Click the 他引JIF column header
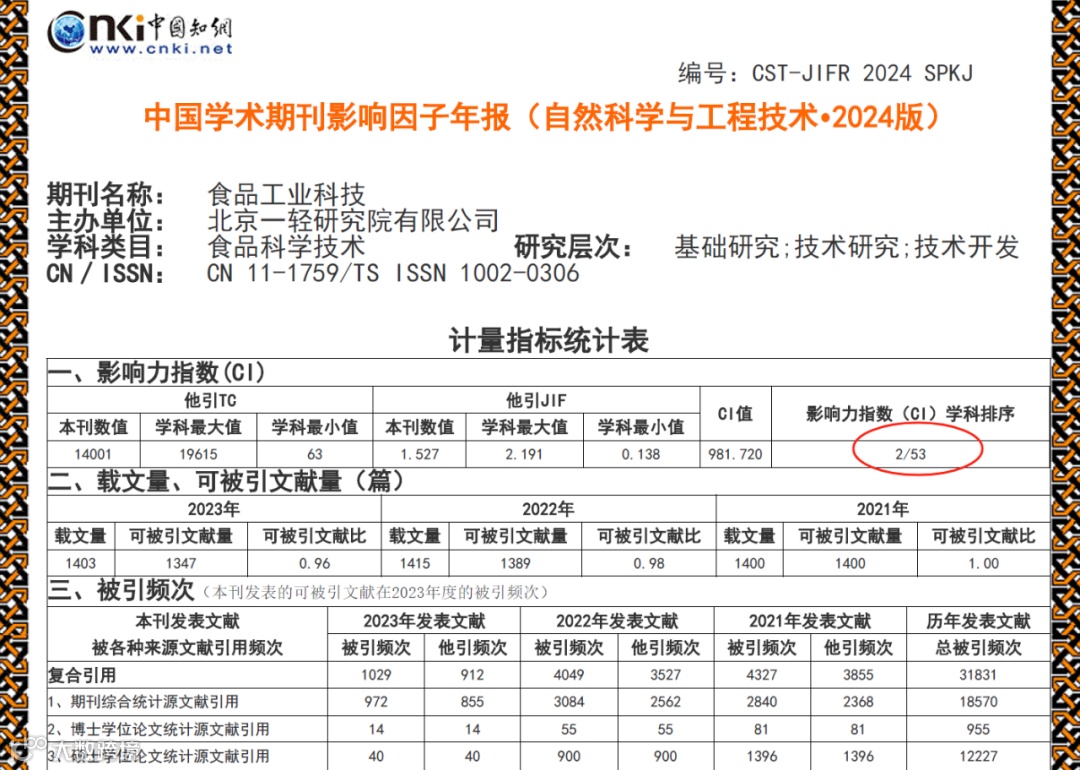Screen dimensions: 1080x770 (x=536, y=400)
